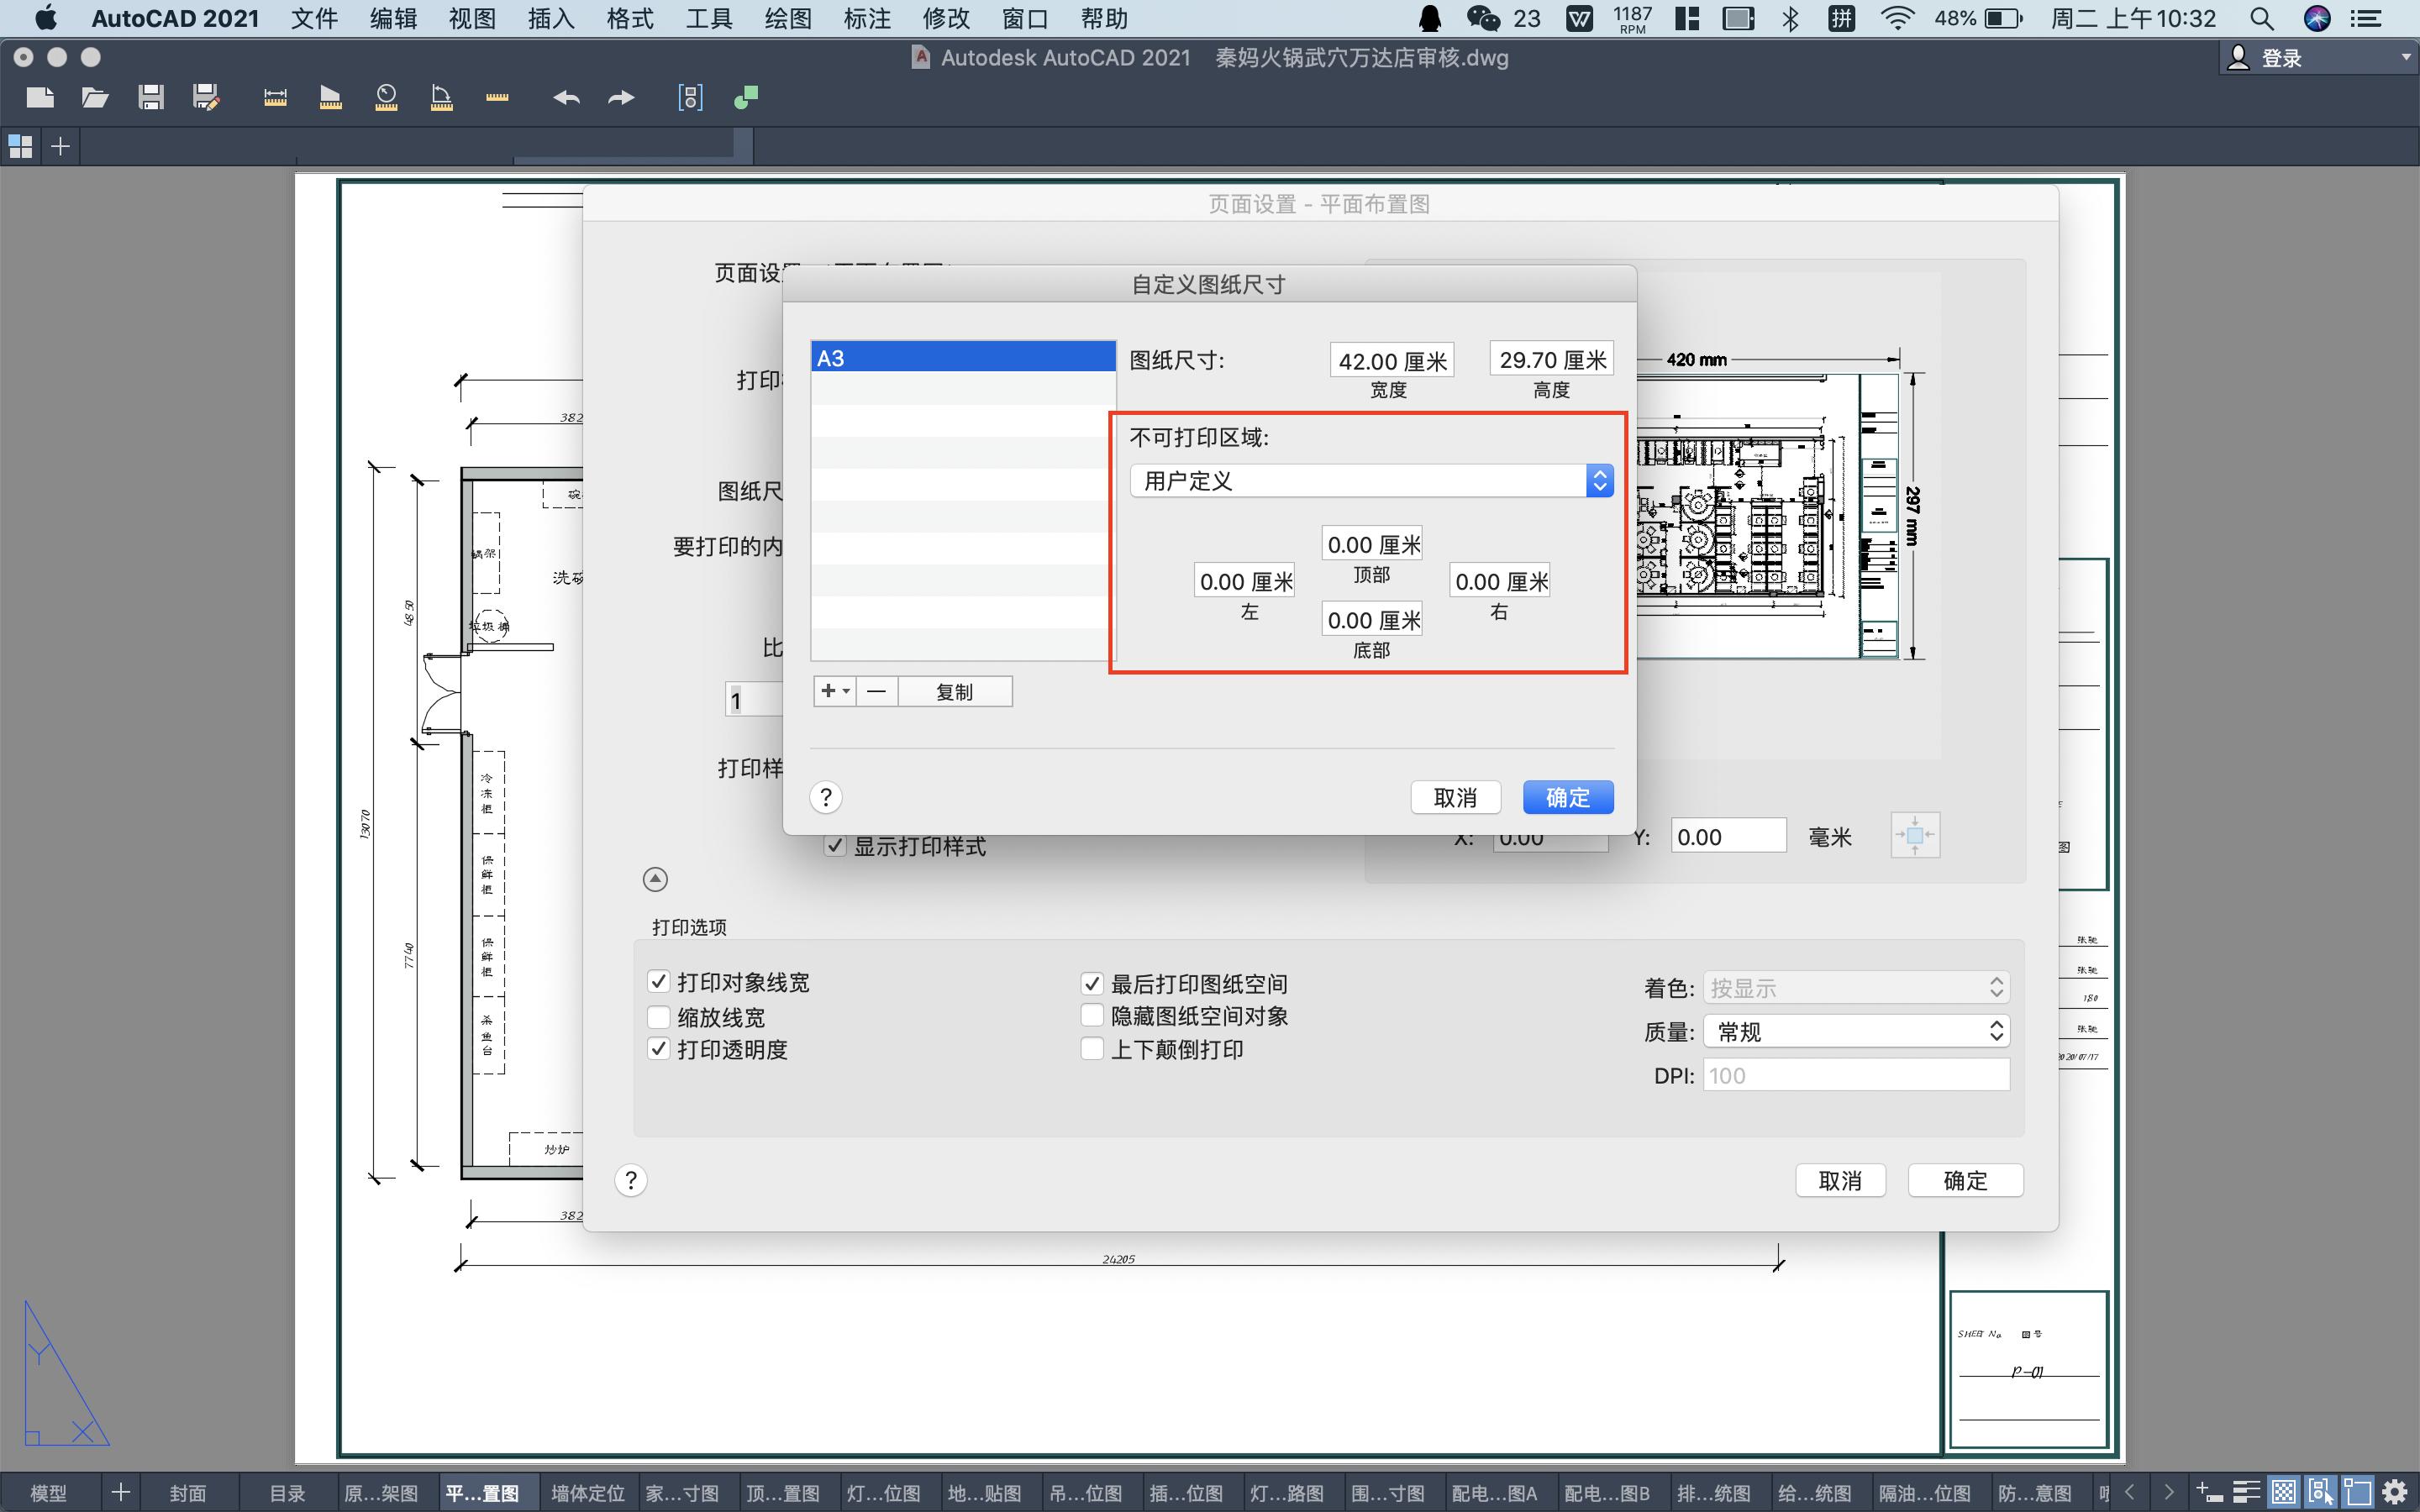Switch to 墙体定位 layout tab
2420x1512 pixels.
[x=587, y=1493]
